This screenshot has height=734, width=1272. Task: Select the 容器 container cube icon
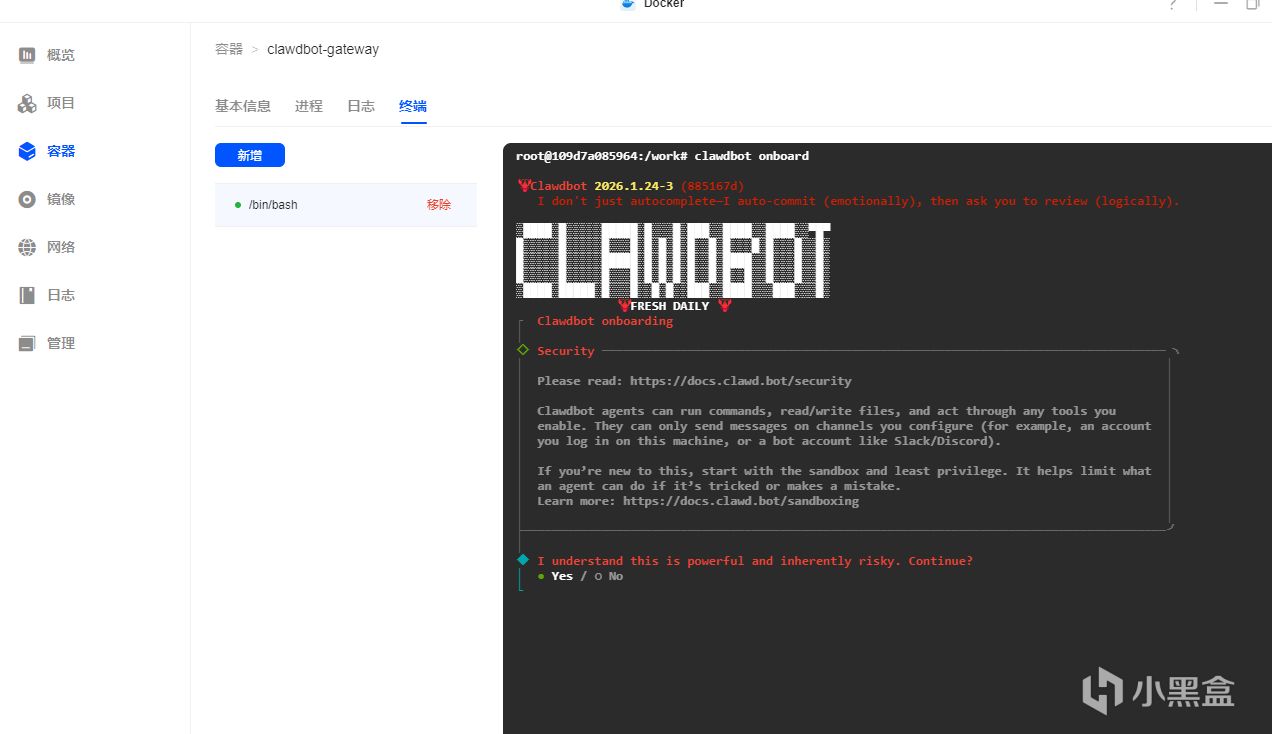tap(27, 151)
